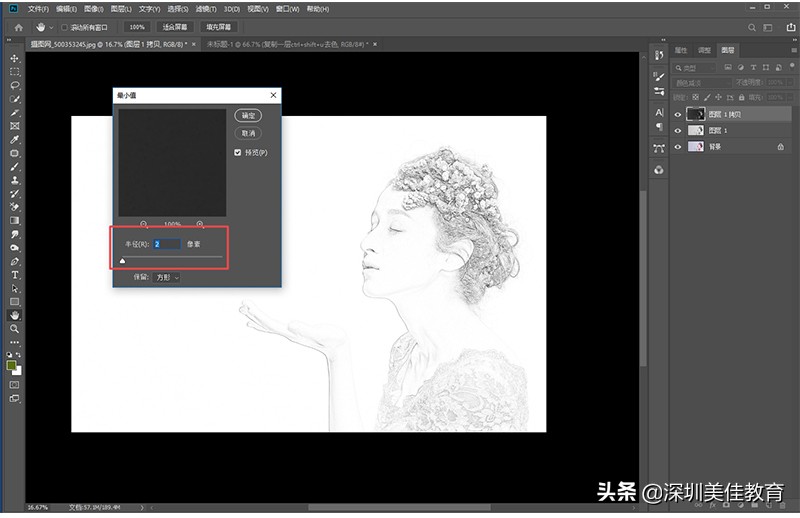Select the Gradient tool
The height and width of the screenshot is (518, 800).
(x=14, y=220)
